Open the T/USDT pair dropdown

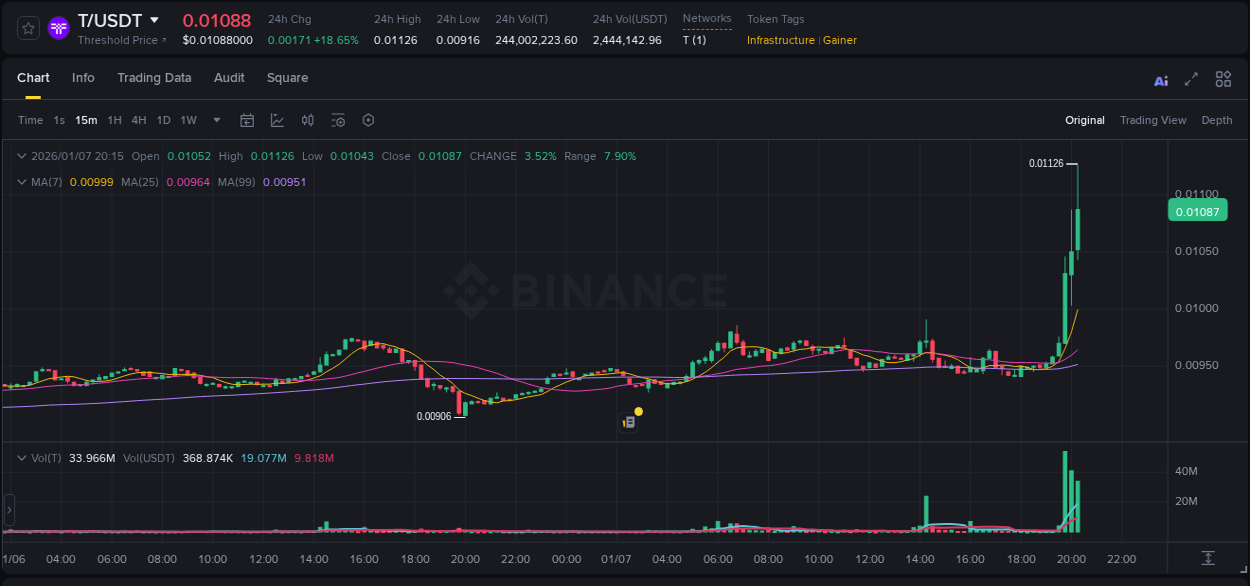[154, 19]
